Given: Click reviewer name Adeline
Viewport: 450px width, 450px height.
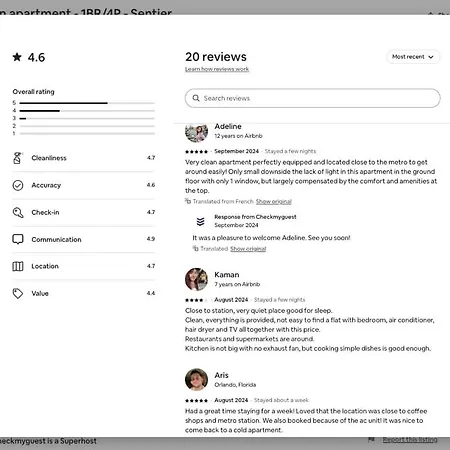Looking at the screenshot, I should point(228,127).
